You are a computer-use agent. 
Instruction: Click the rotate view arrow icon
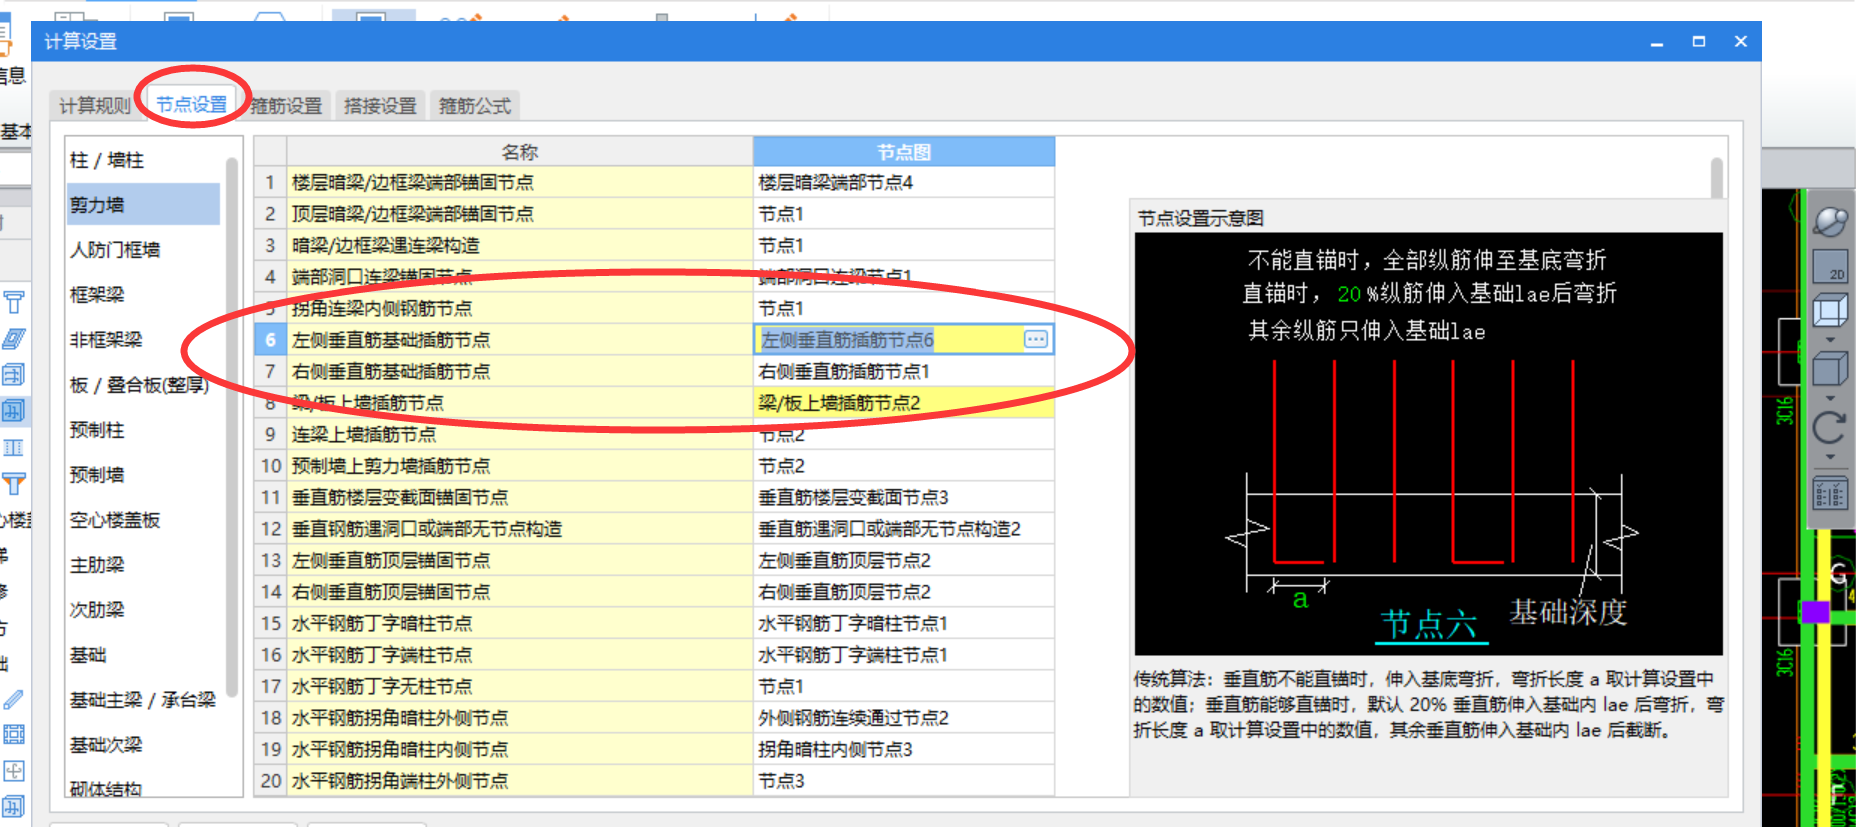(x=1830, y=427)
